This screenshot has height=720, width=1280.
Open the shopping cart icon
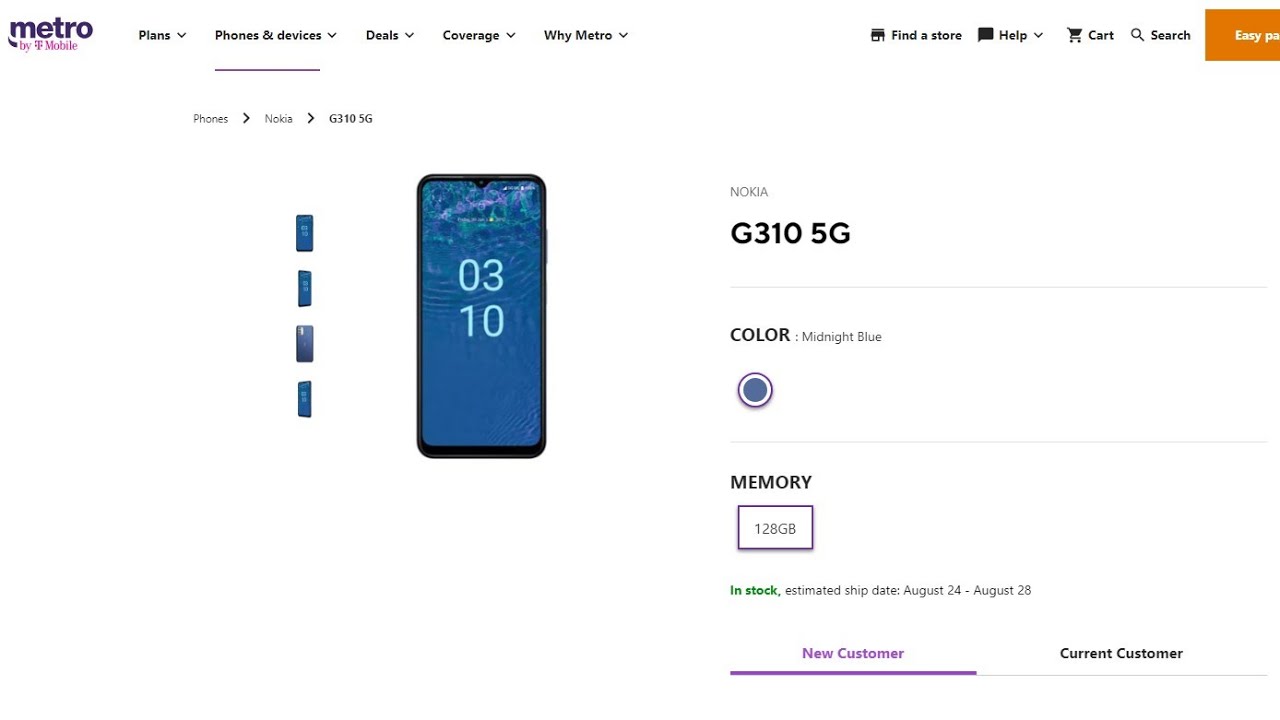(1074, 35)
